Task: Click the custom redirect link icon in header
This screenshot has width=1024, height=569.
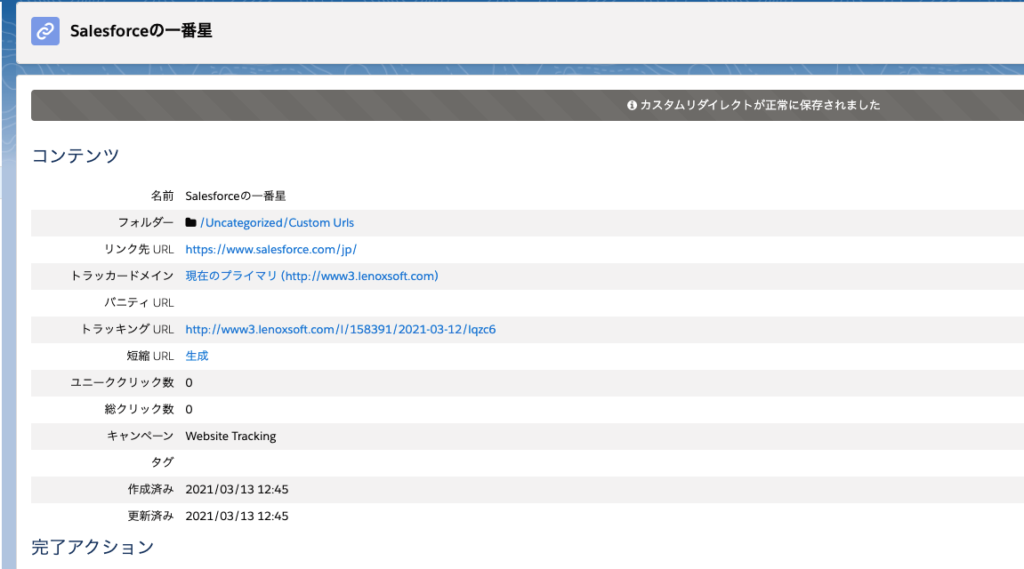Action: [x=45, y=31]
